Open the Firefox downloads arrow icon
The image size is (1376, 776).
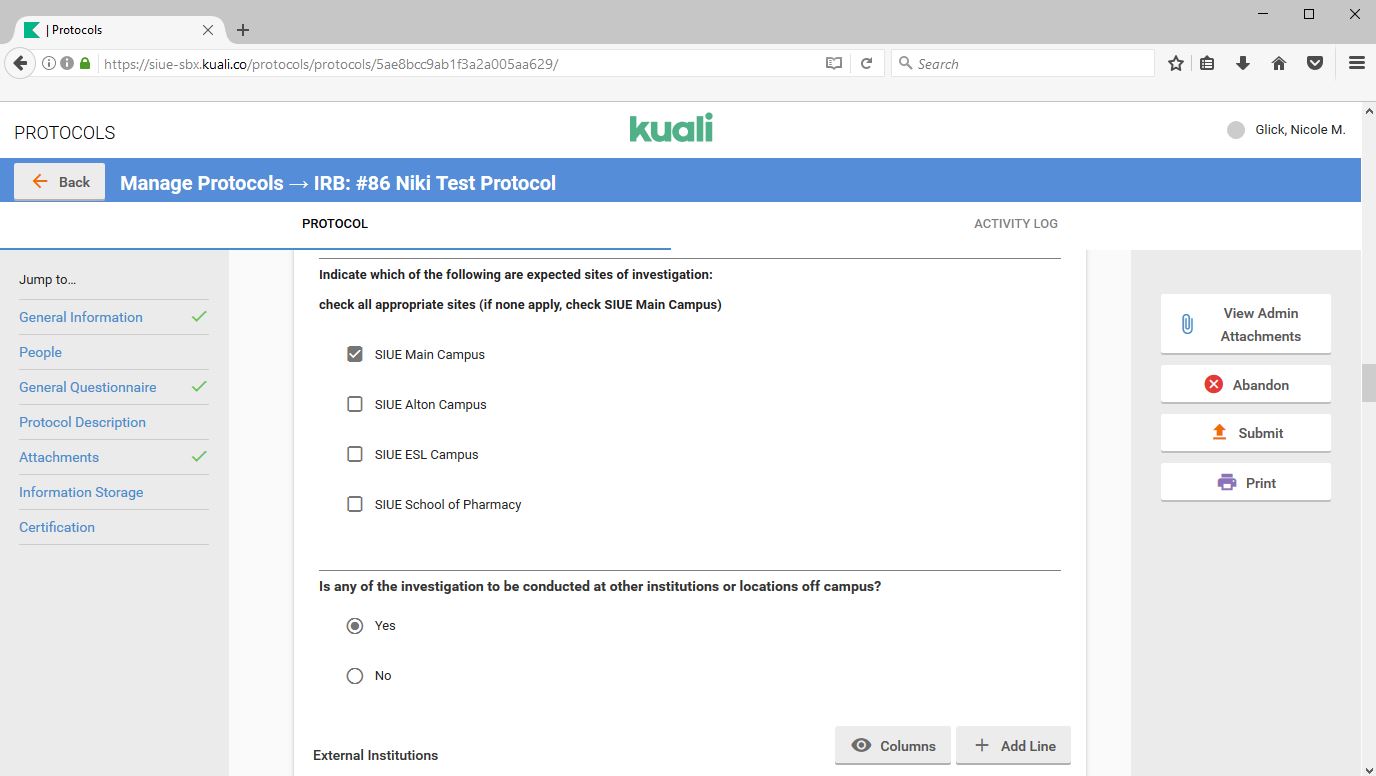pos(1243,63)
